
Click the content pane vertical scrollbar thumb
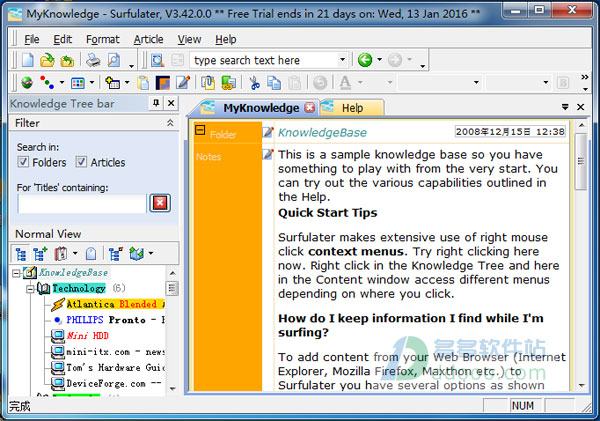click(x=581, y=161)
